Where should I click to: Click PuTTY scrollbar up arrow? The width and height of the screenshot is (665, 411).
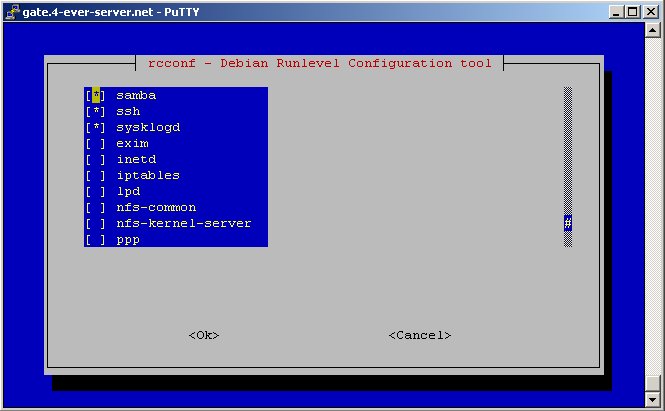[652, 30]
